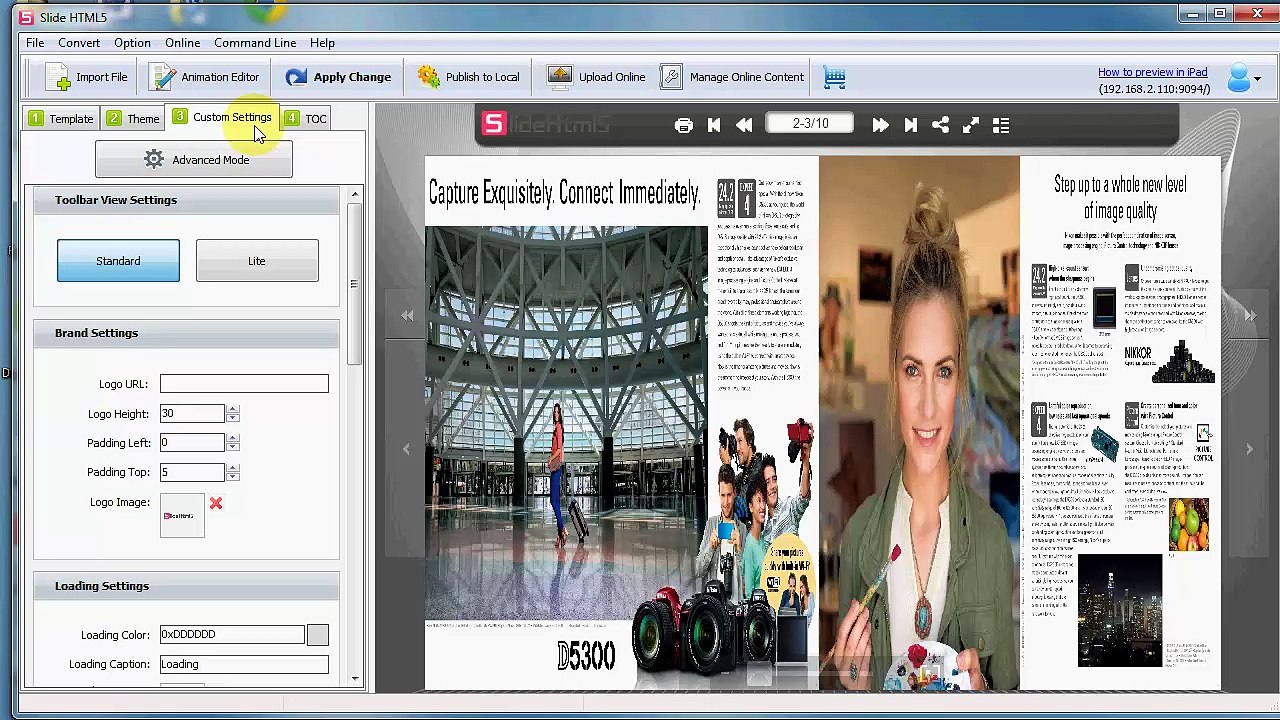Switch to the Template tab
This screenshot has height=720, width=1280.
(x=61, y=118)
